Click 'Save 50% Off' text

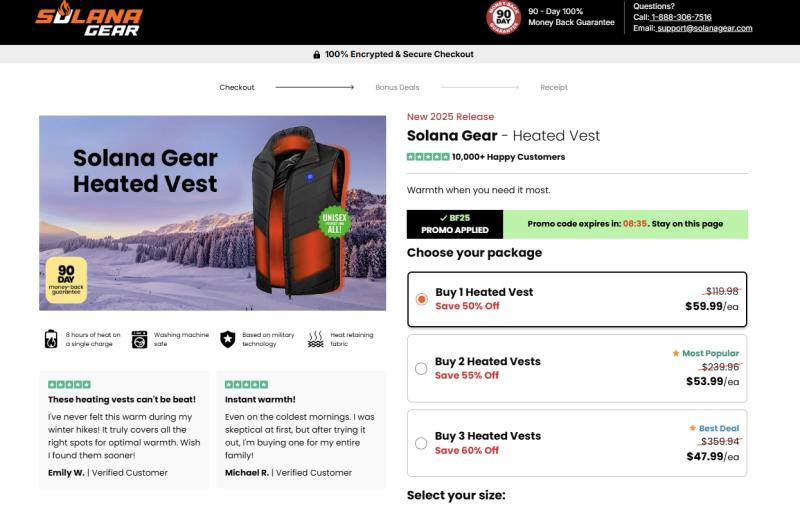[x=467, y=306]
